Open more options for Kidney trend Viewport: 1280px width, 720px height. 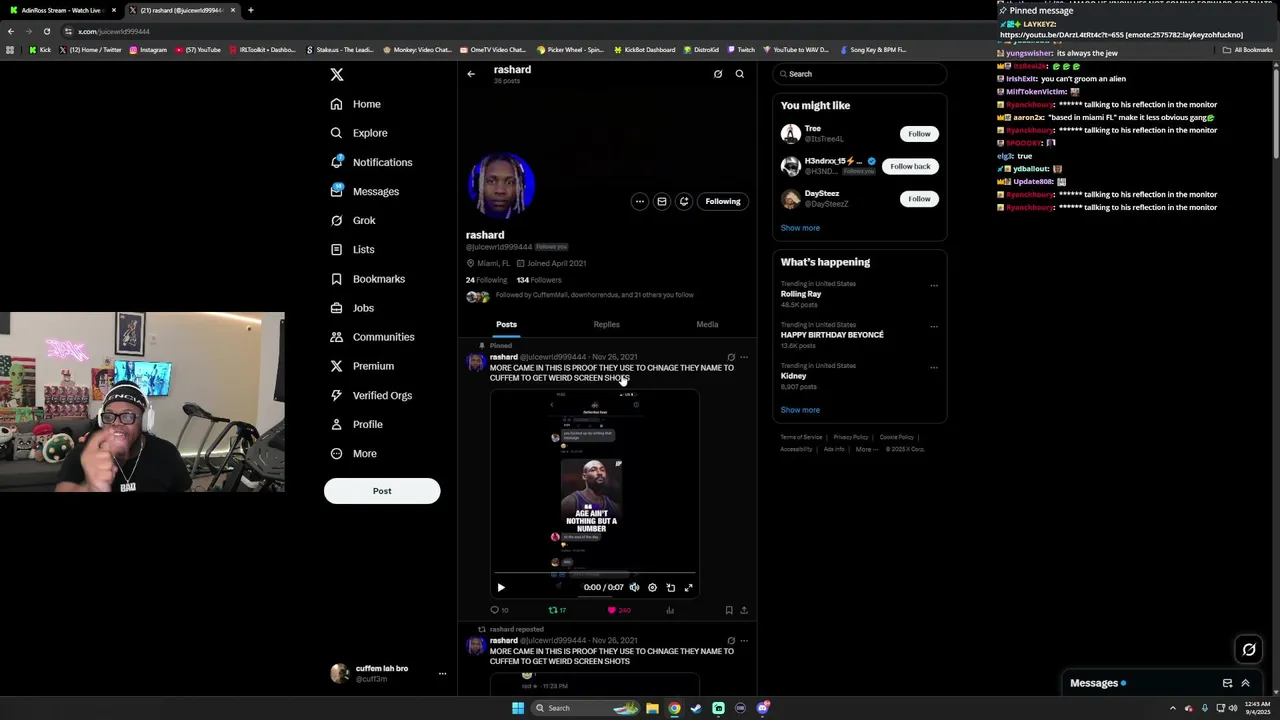point(934,367)
